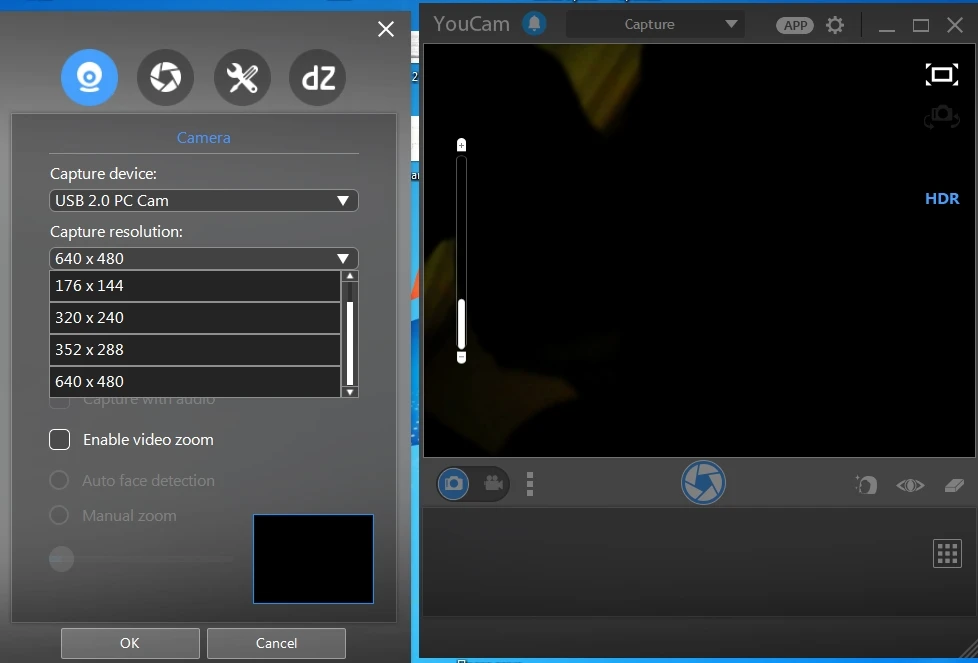Toggle the Capture with audio checkbox
978x663 pixels.
(60, 401)
